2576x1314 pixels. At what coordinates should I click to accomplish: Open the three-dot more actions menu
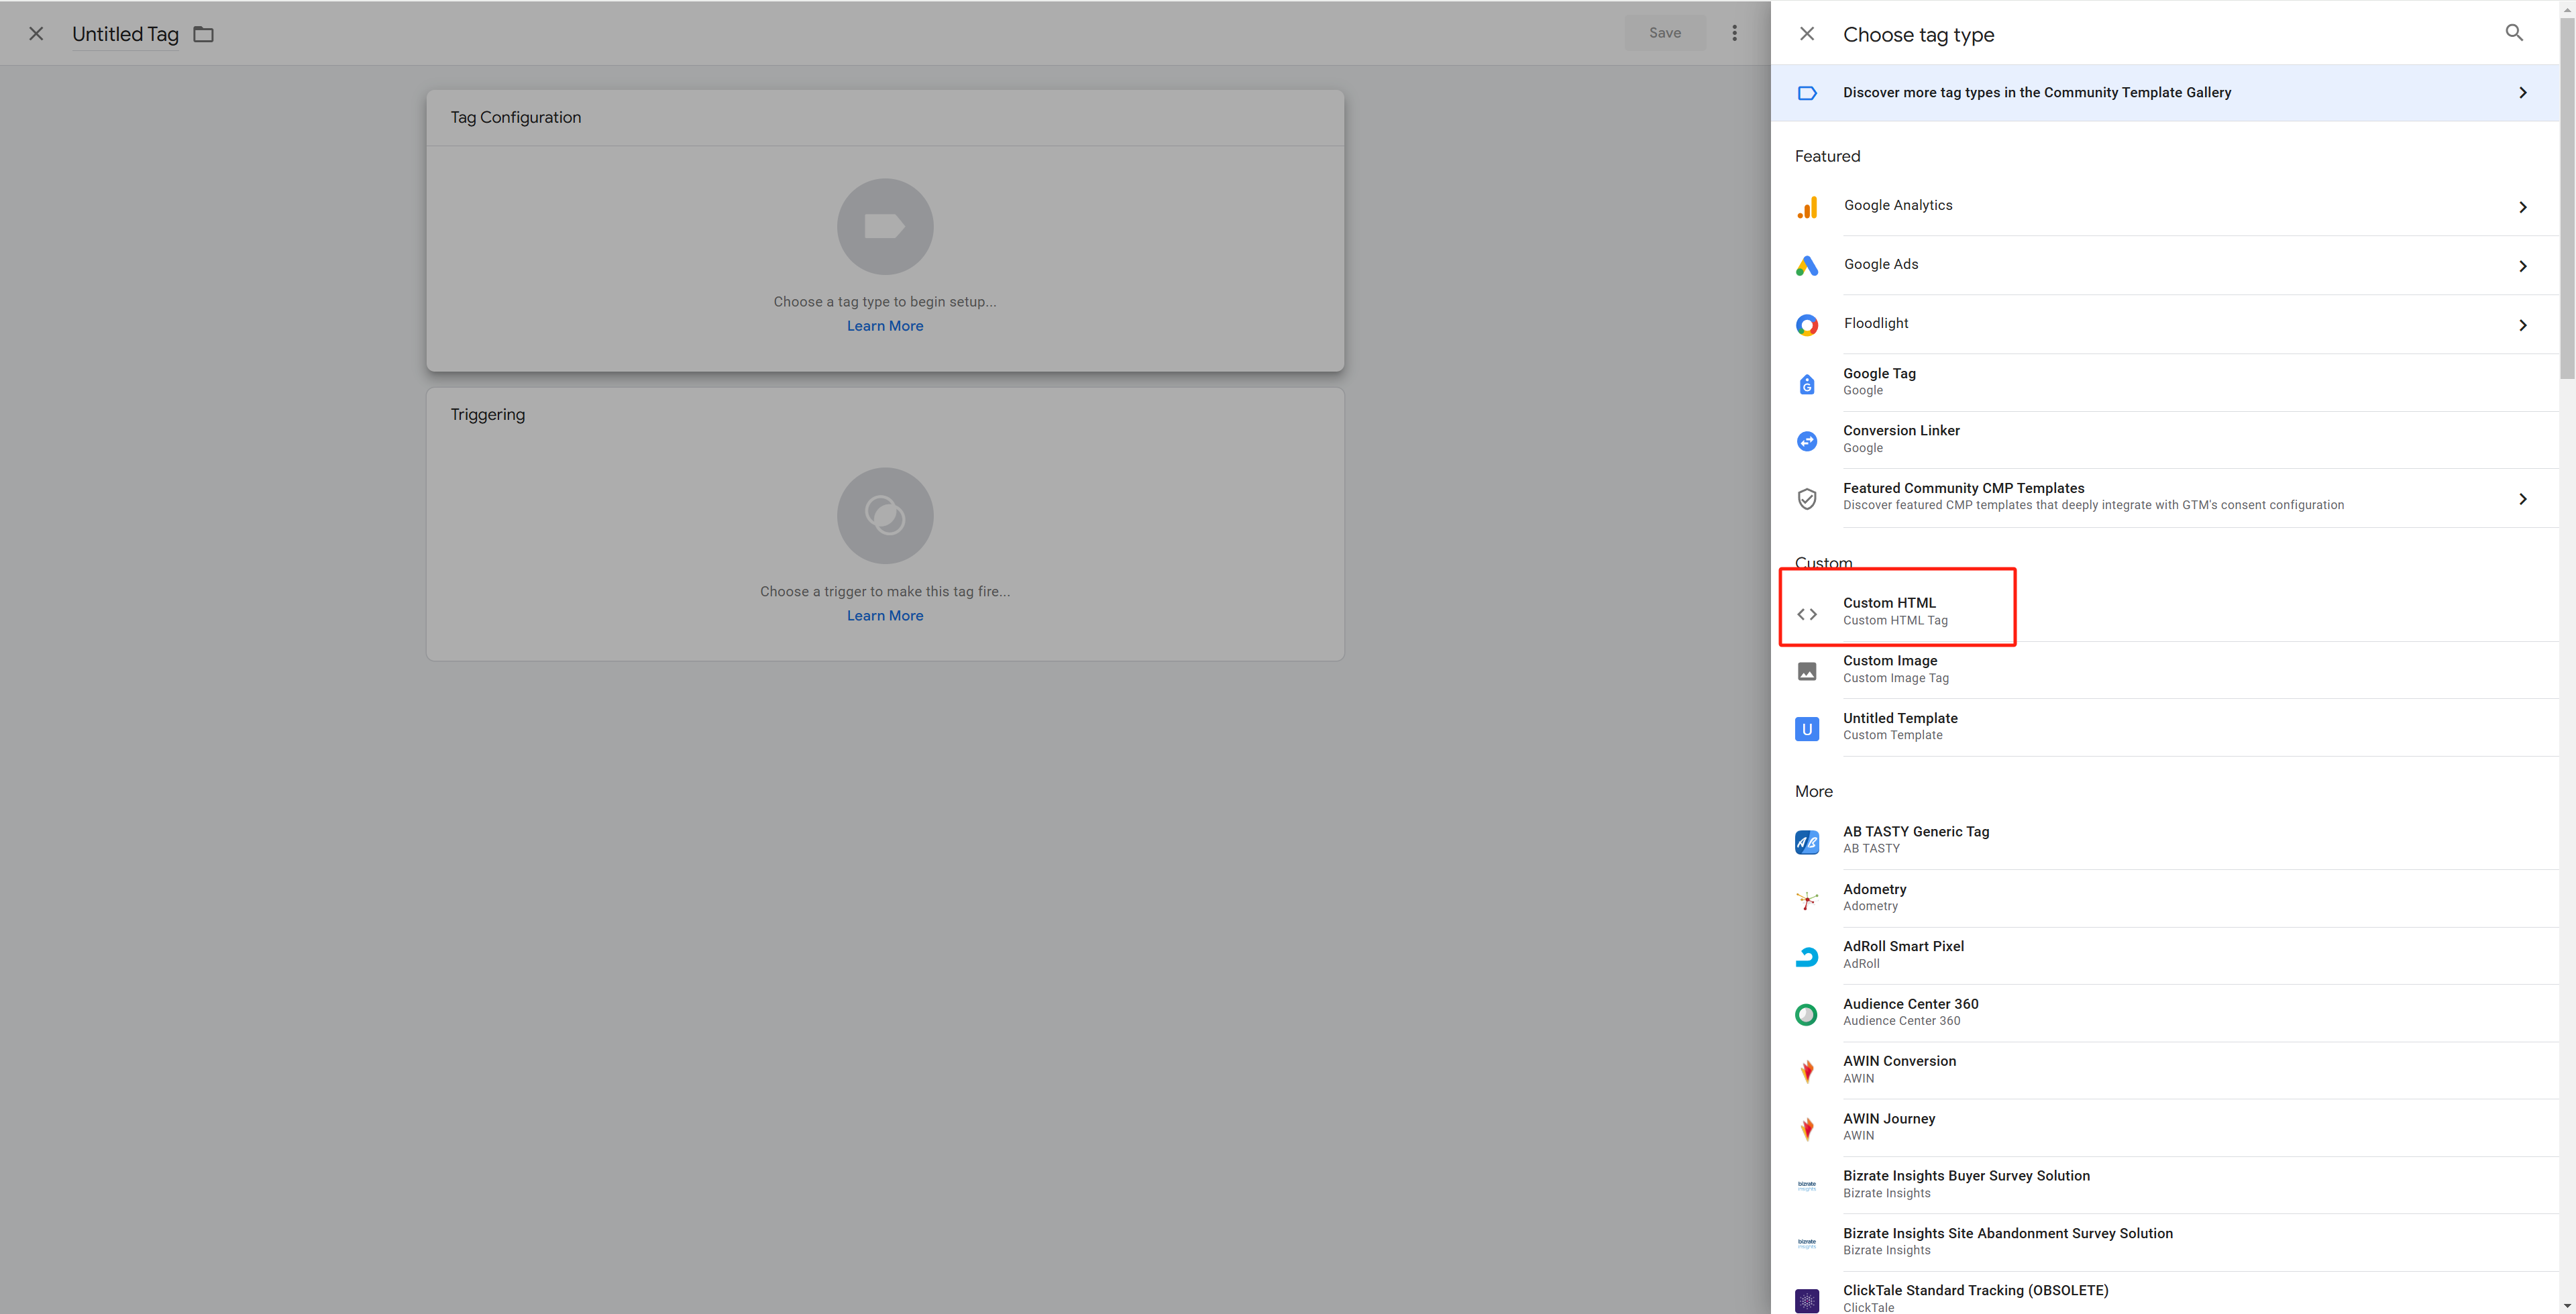point(1734,33)
